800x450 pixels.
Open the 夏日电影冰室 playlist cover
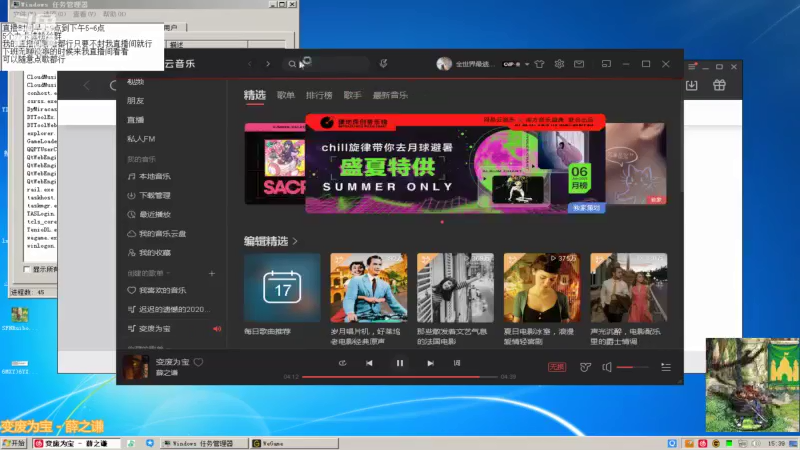tap(542, 287)
